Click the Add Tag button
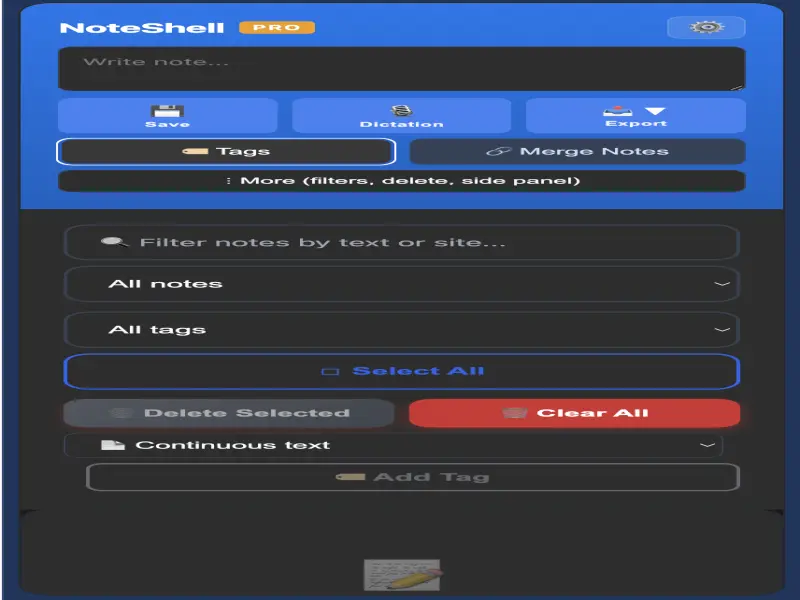The image size is (800, 600). [412, 477]
